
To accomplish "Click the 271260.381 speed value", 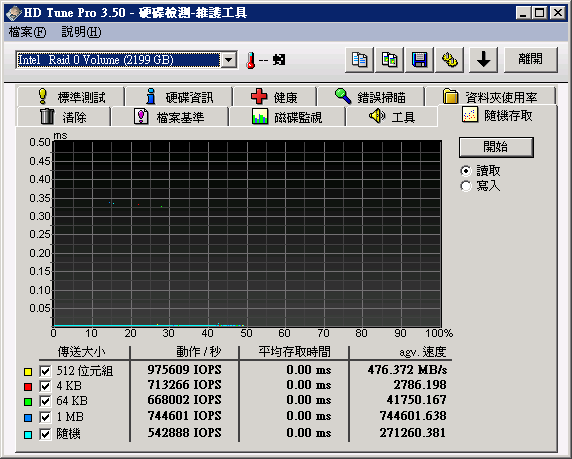I will coord(413,433).
